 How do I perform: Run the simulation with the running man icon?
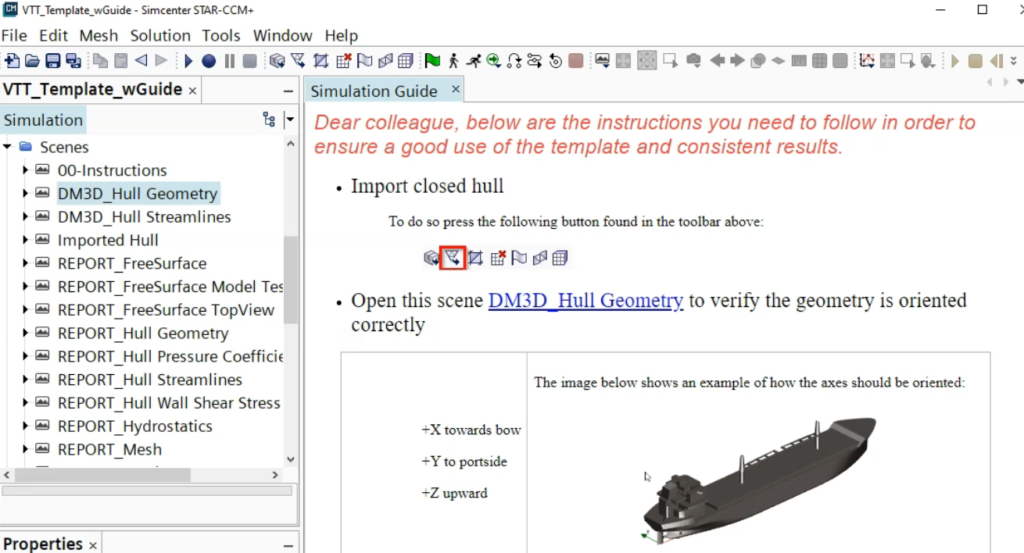pos(473,61)
